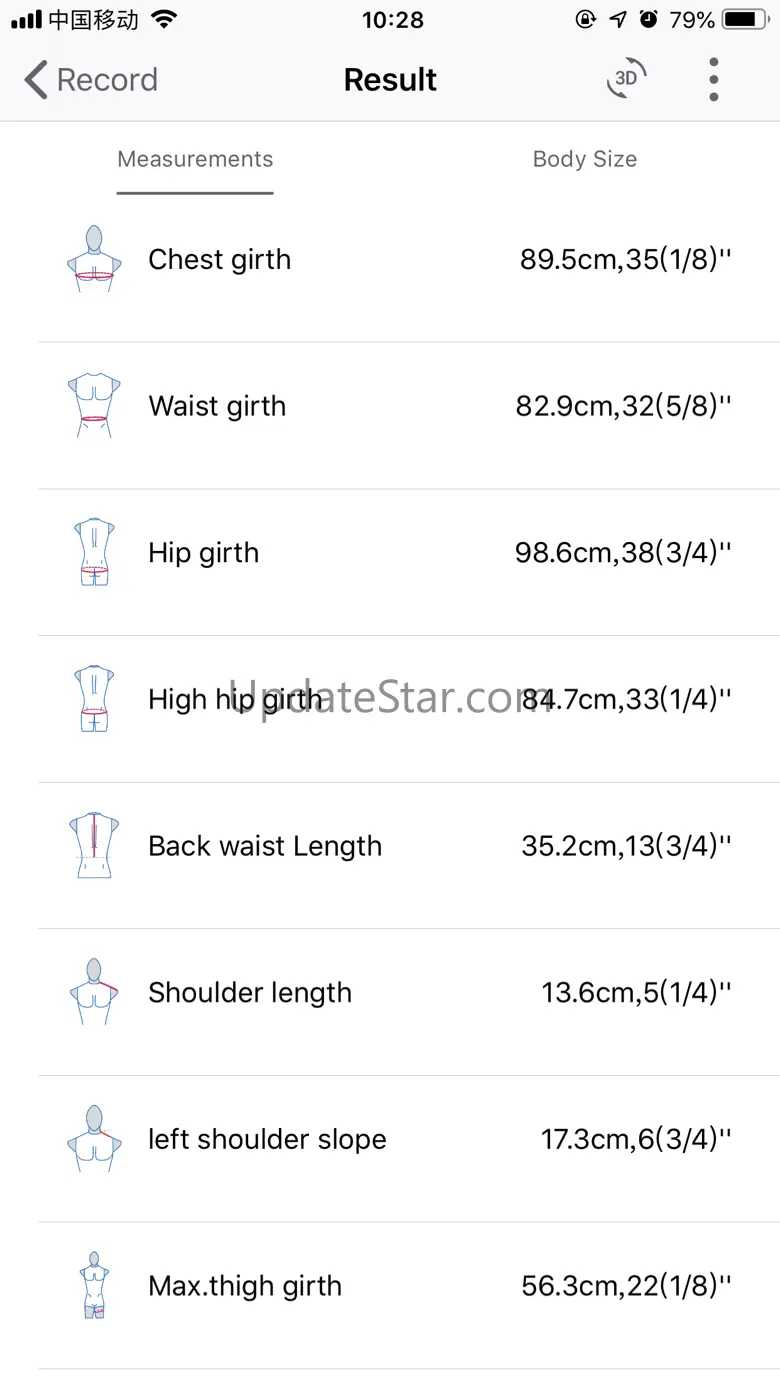Tap the Max.thigh girth value 56.3cm
The height and width of the screenshot is (1387, 780).
(626, 1286)
